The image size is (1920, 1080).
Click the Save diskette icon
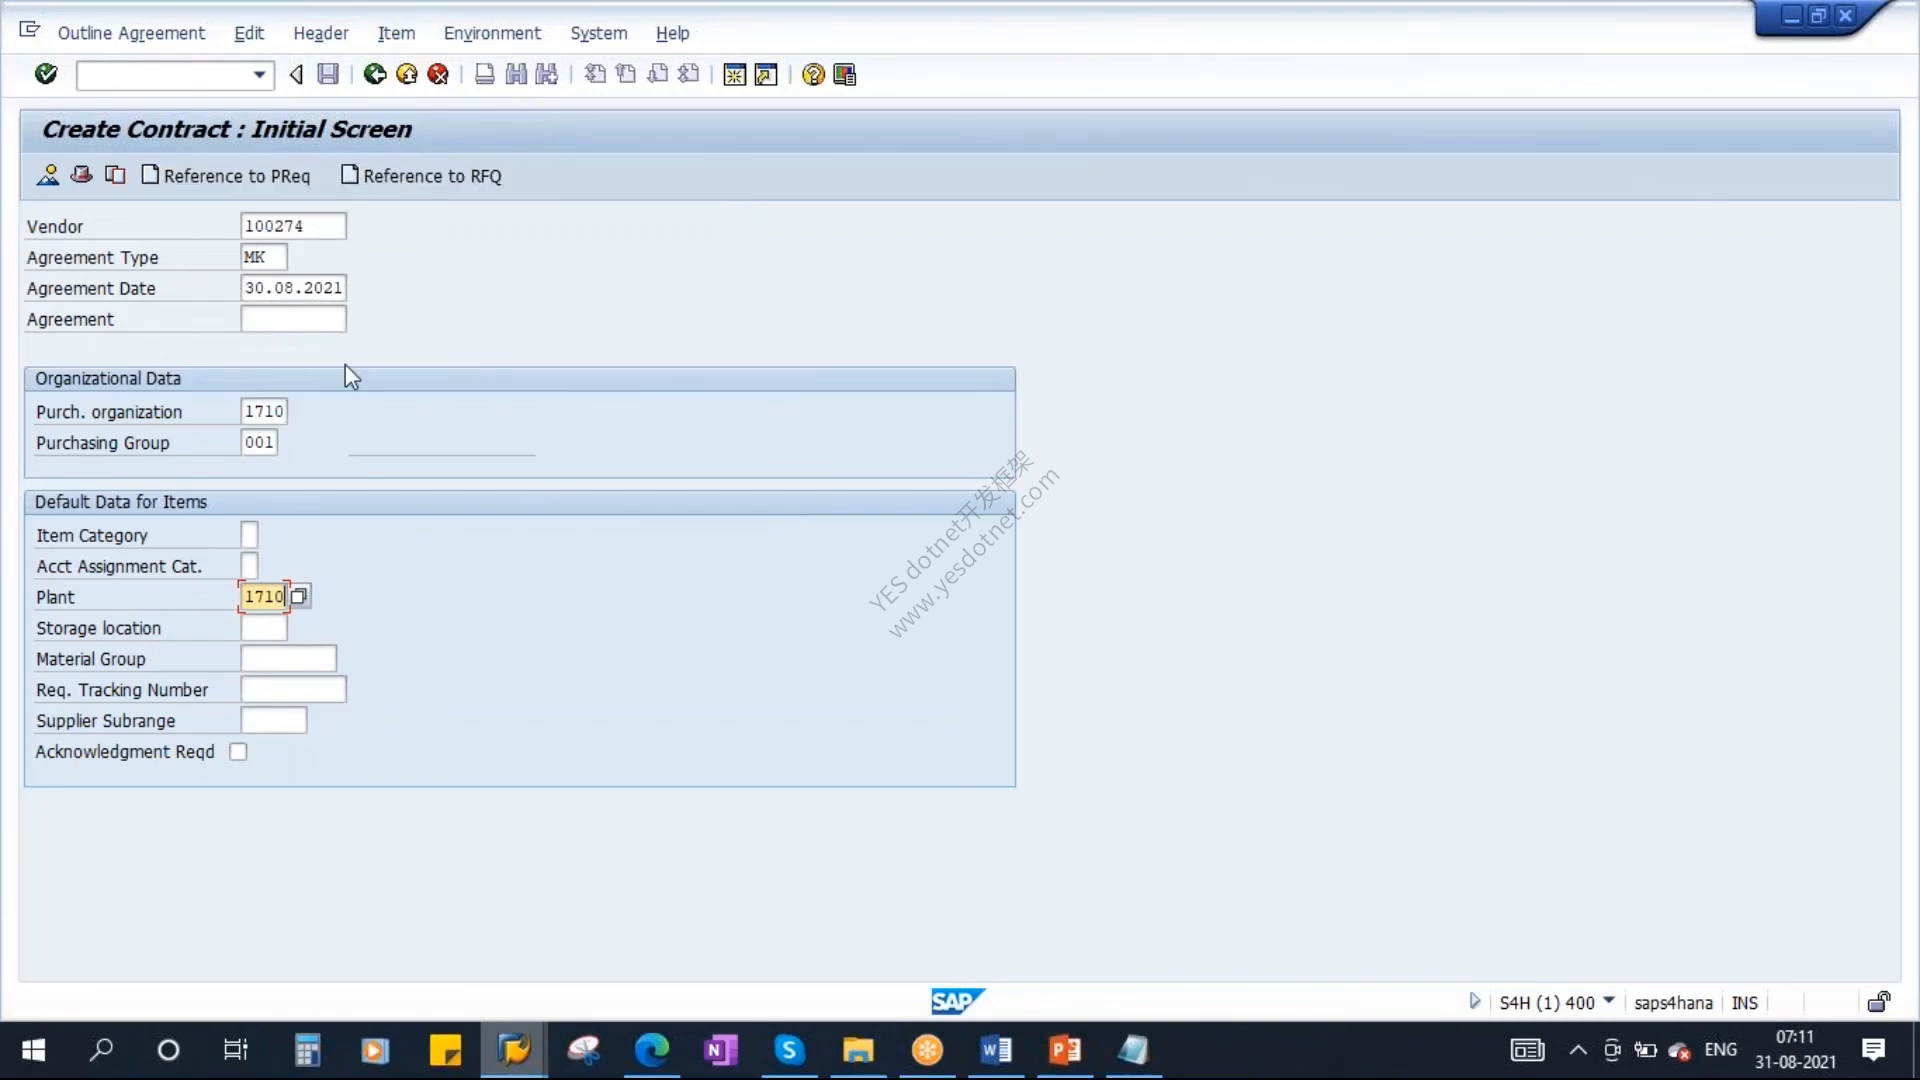click(x=328, y=74)
